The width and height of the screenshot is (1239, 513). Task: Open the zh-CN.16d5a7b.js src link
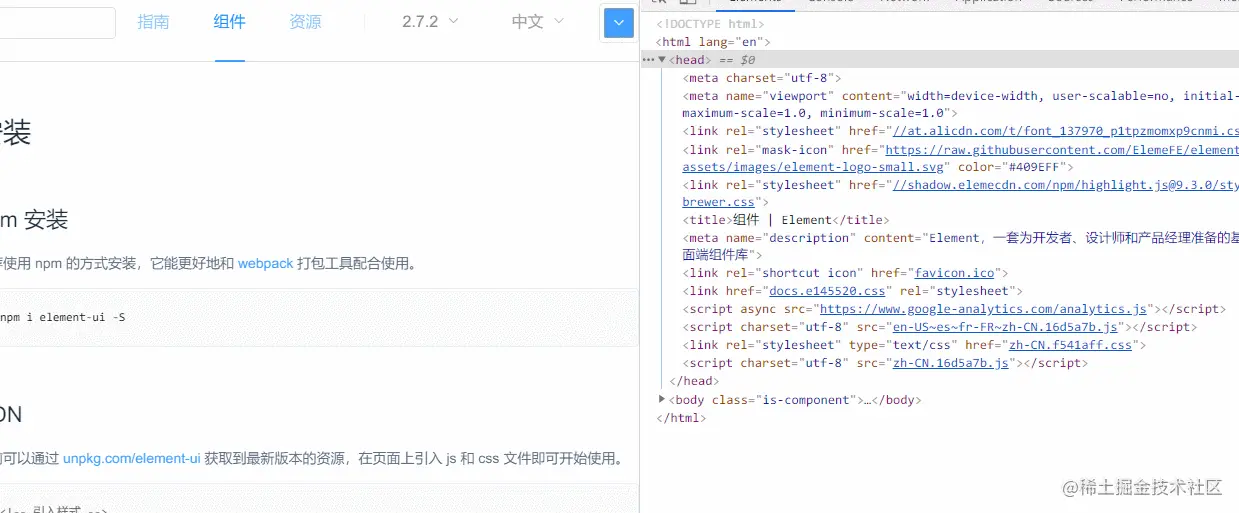[x=950, y=363]
